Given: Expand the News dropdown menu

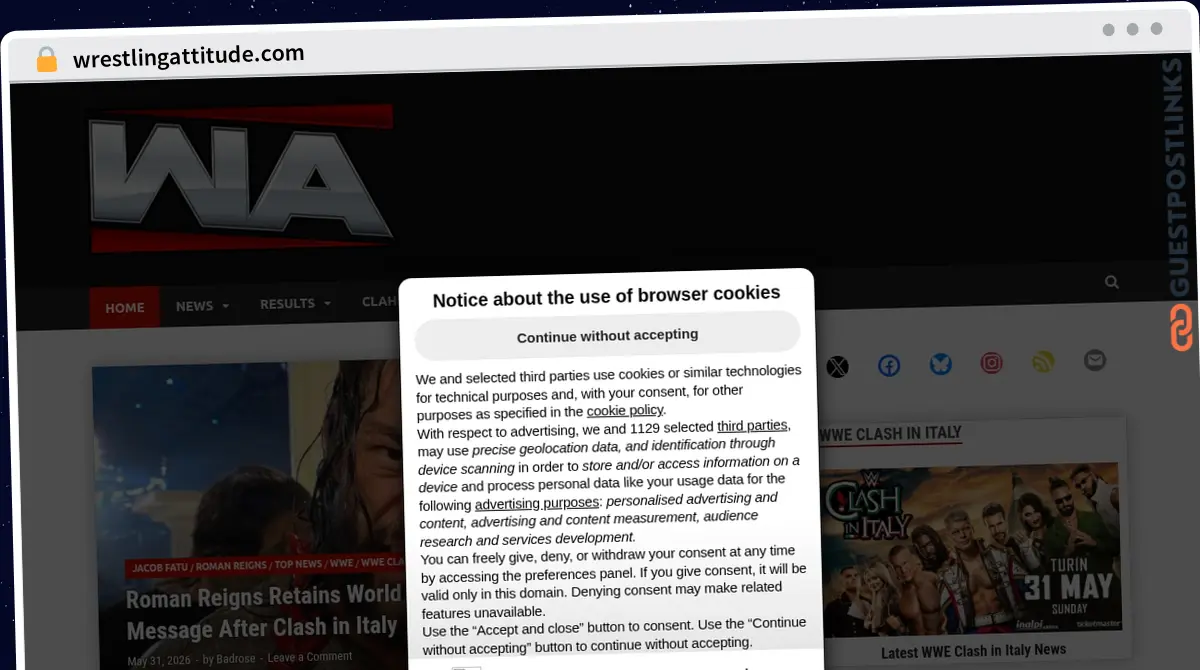Looking at the screenshot, I should tap(202, 306).
